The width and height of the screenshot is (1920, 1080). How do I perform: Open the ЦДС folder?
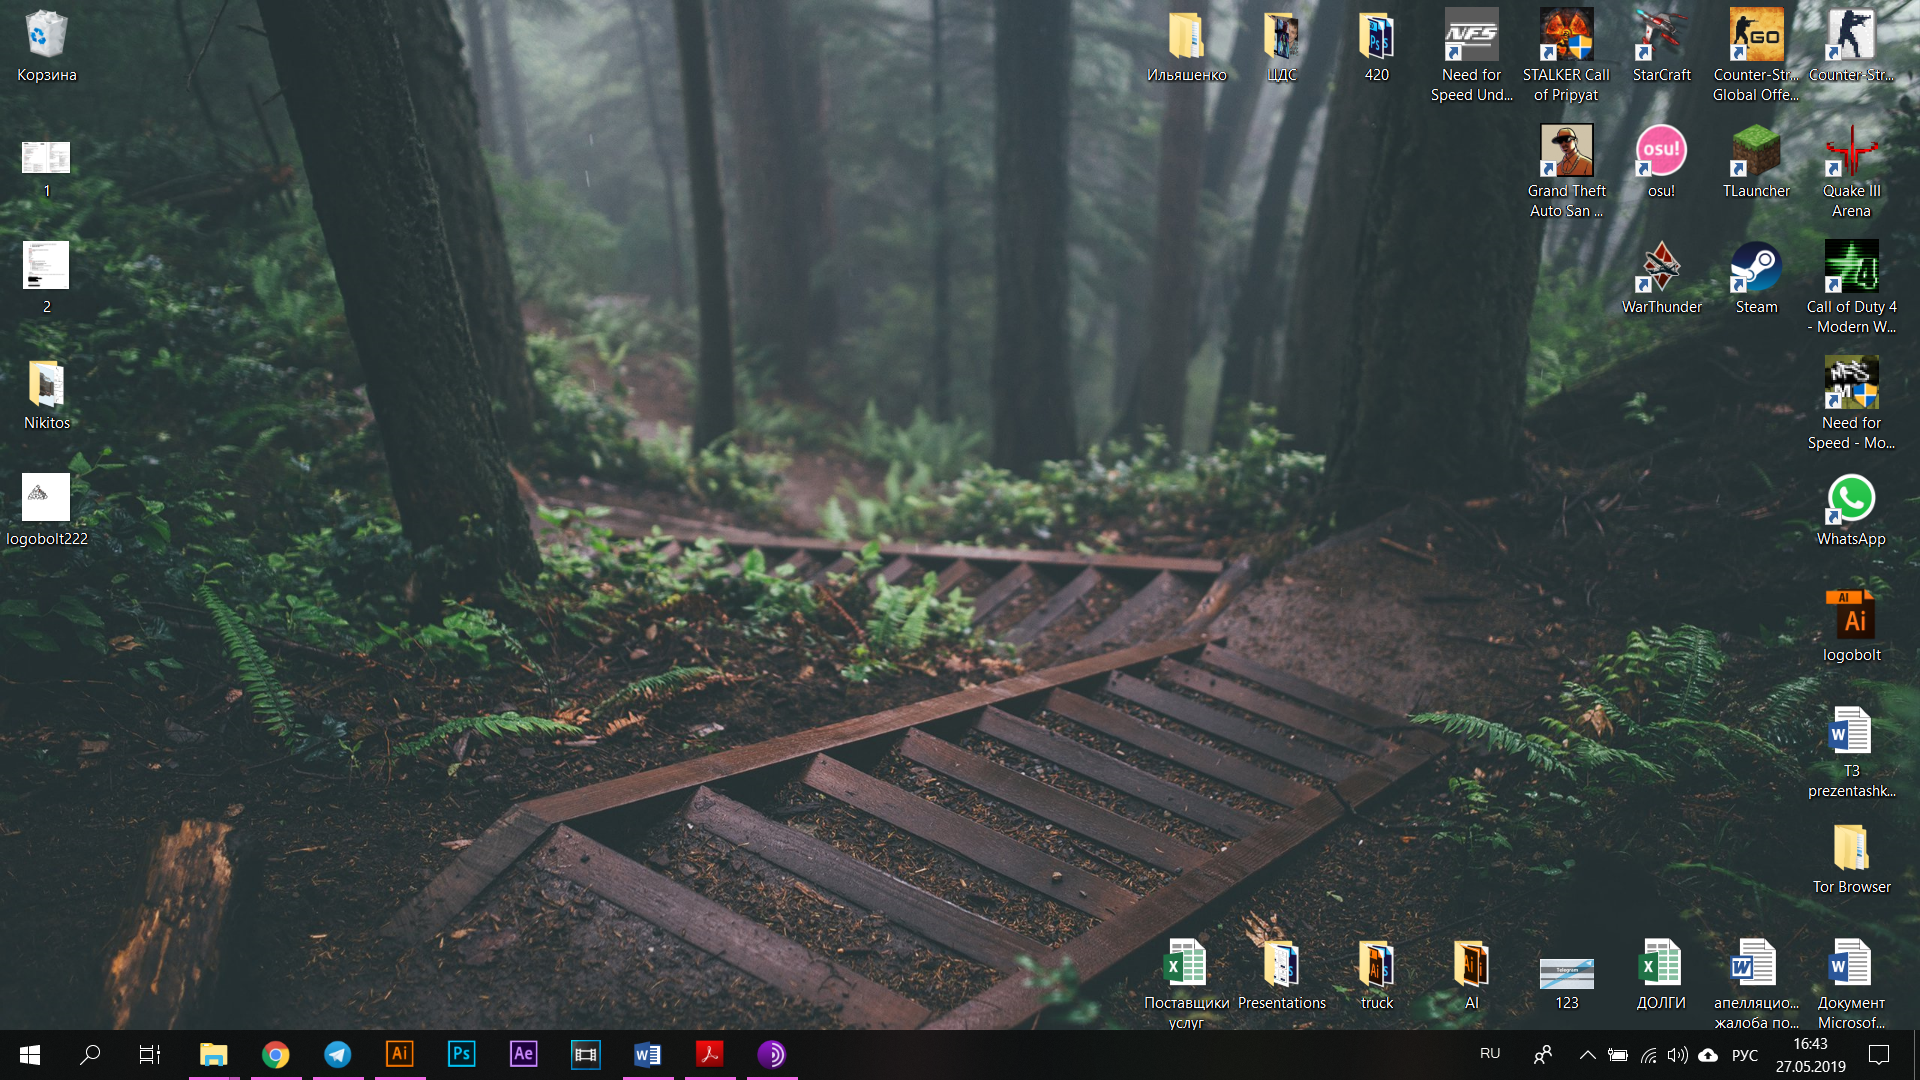pyautogui.click(x=1281, y=47)
